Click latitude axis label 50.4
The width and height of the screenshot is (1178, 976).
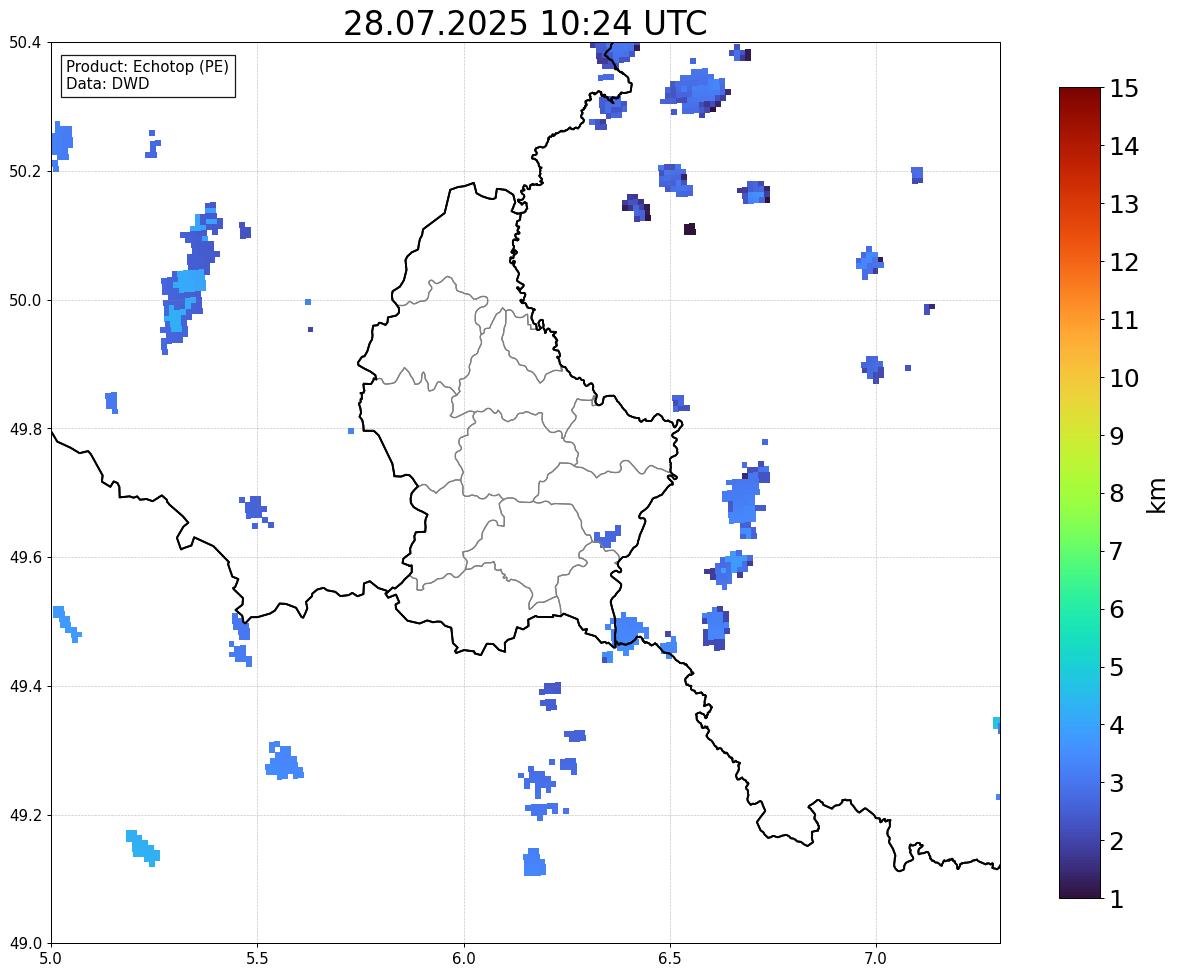tap(26, 43)
